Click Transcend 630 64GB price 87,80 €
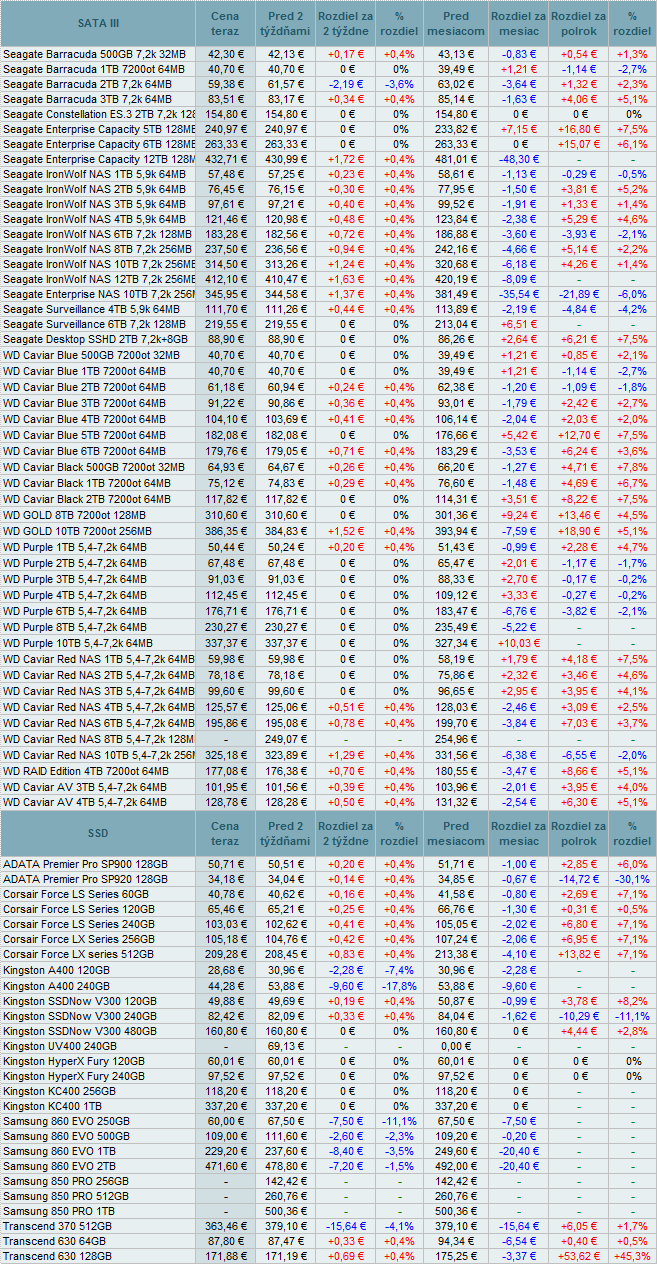Viewport: 657px width, 1264px height. (226, 1241)
